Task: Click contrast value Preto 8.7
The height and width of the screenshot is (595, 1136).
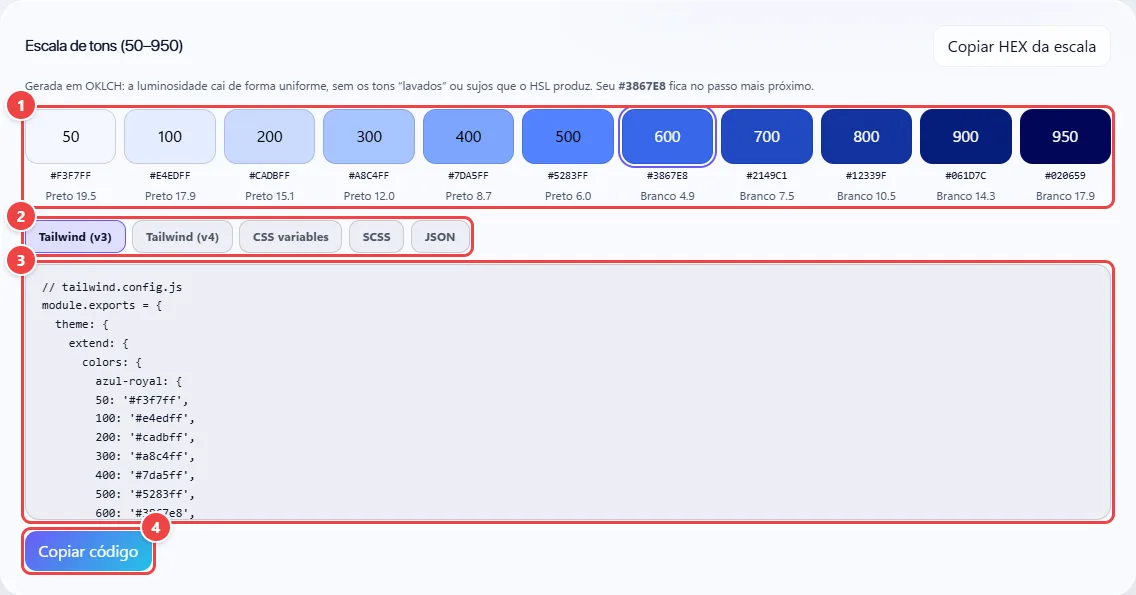Action: click(468, 196)
